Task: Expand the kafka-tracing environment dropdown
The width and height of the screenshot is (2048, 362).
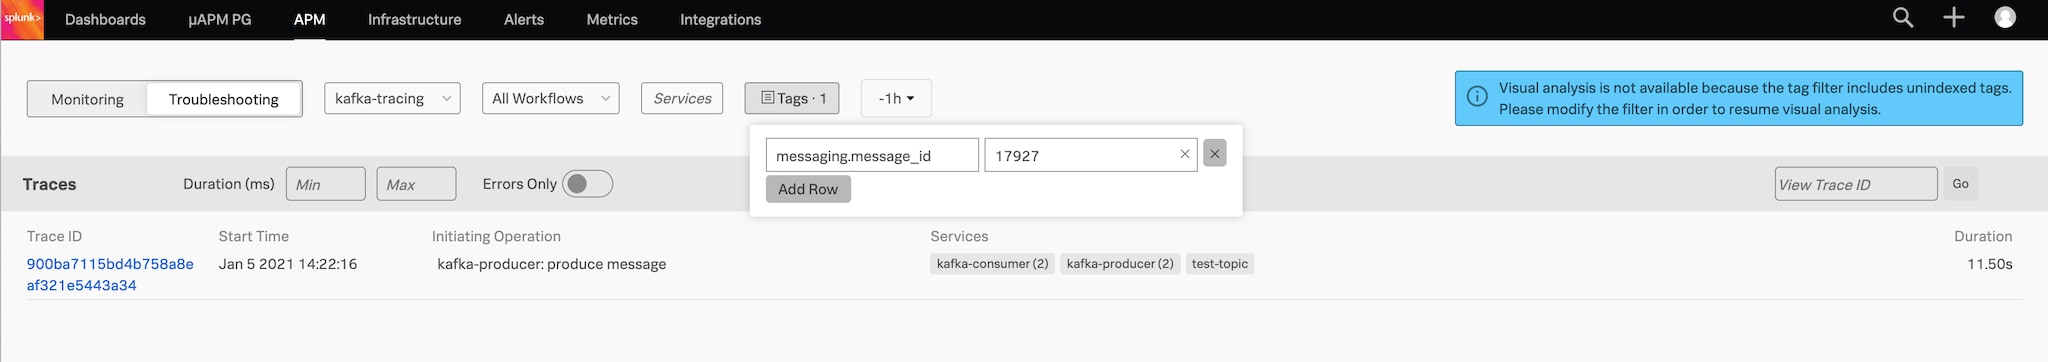Action: pyautogui.click(x=392, y=98)
